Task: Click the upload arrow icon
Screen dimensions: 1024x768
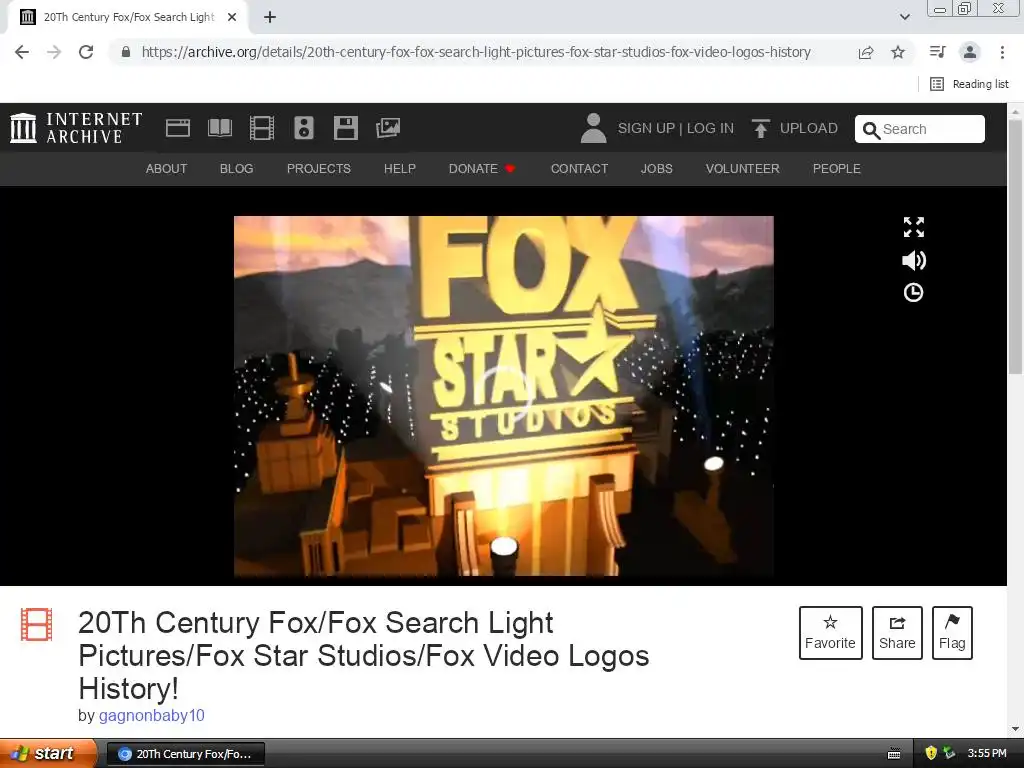Action: (760, 128)
